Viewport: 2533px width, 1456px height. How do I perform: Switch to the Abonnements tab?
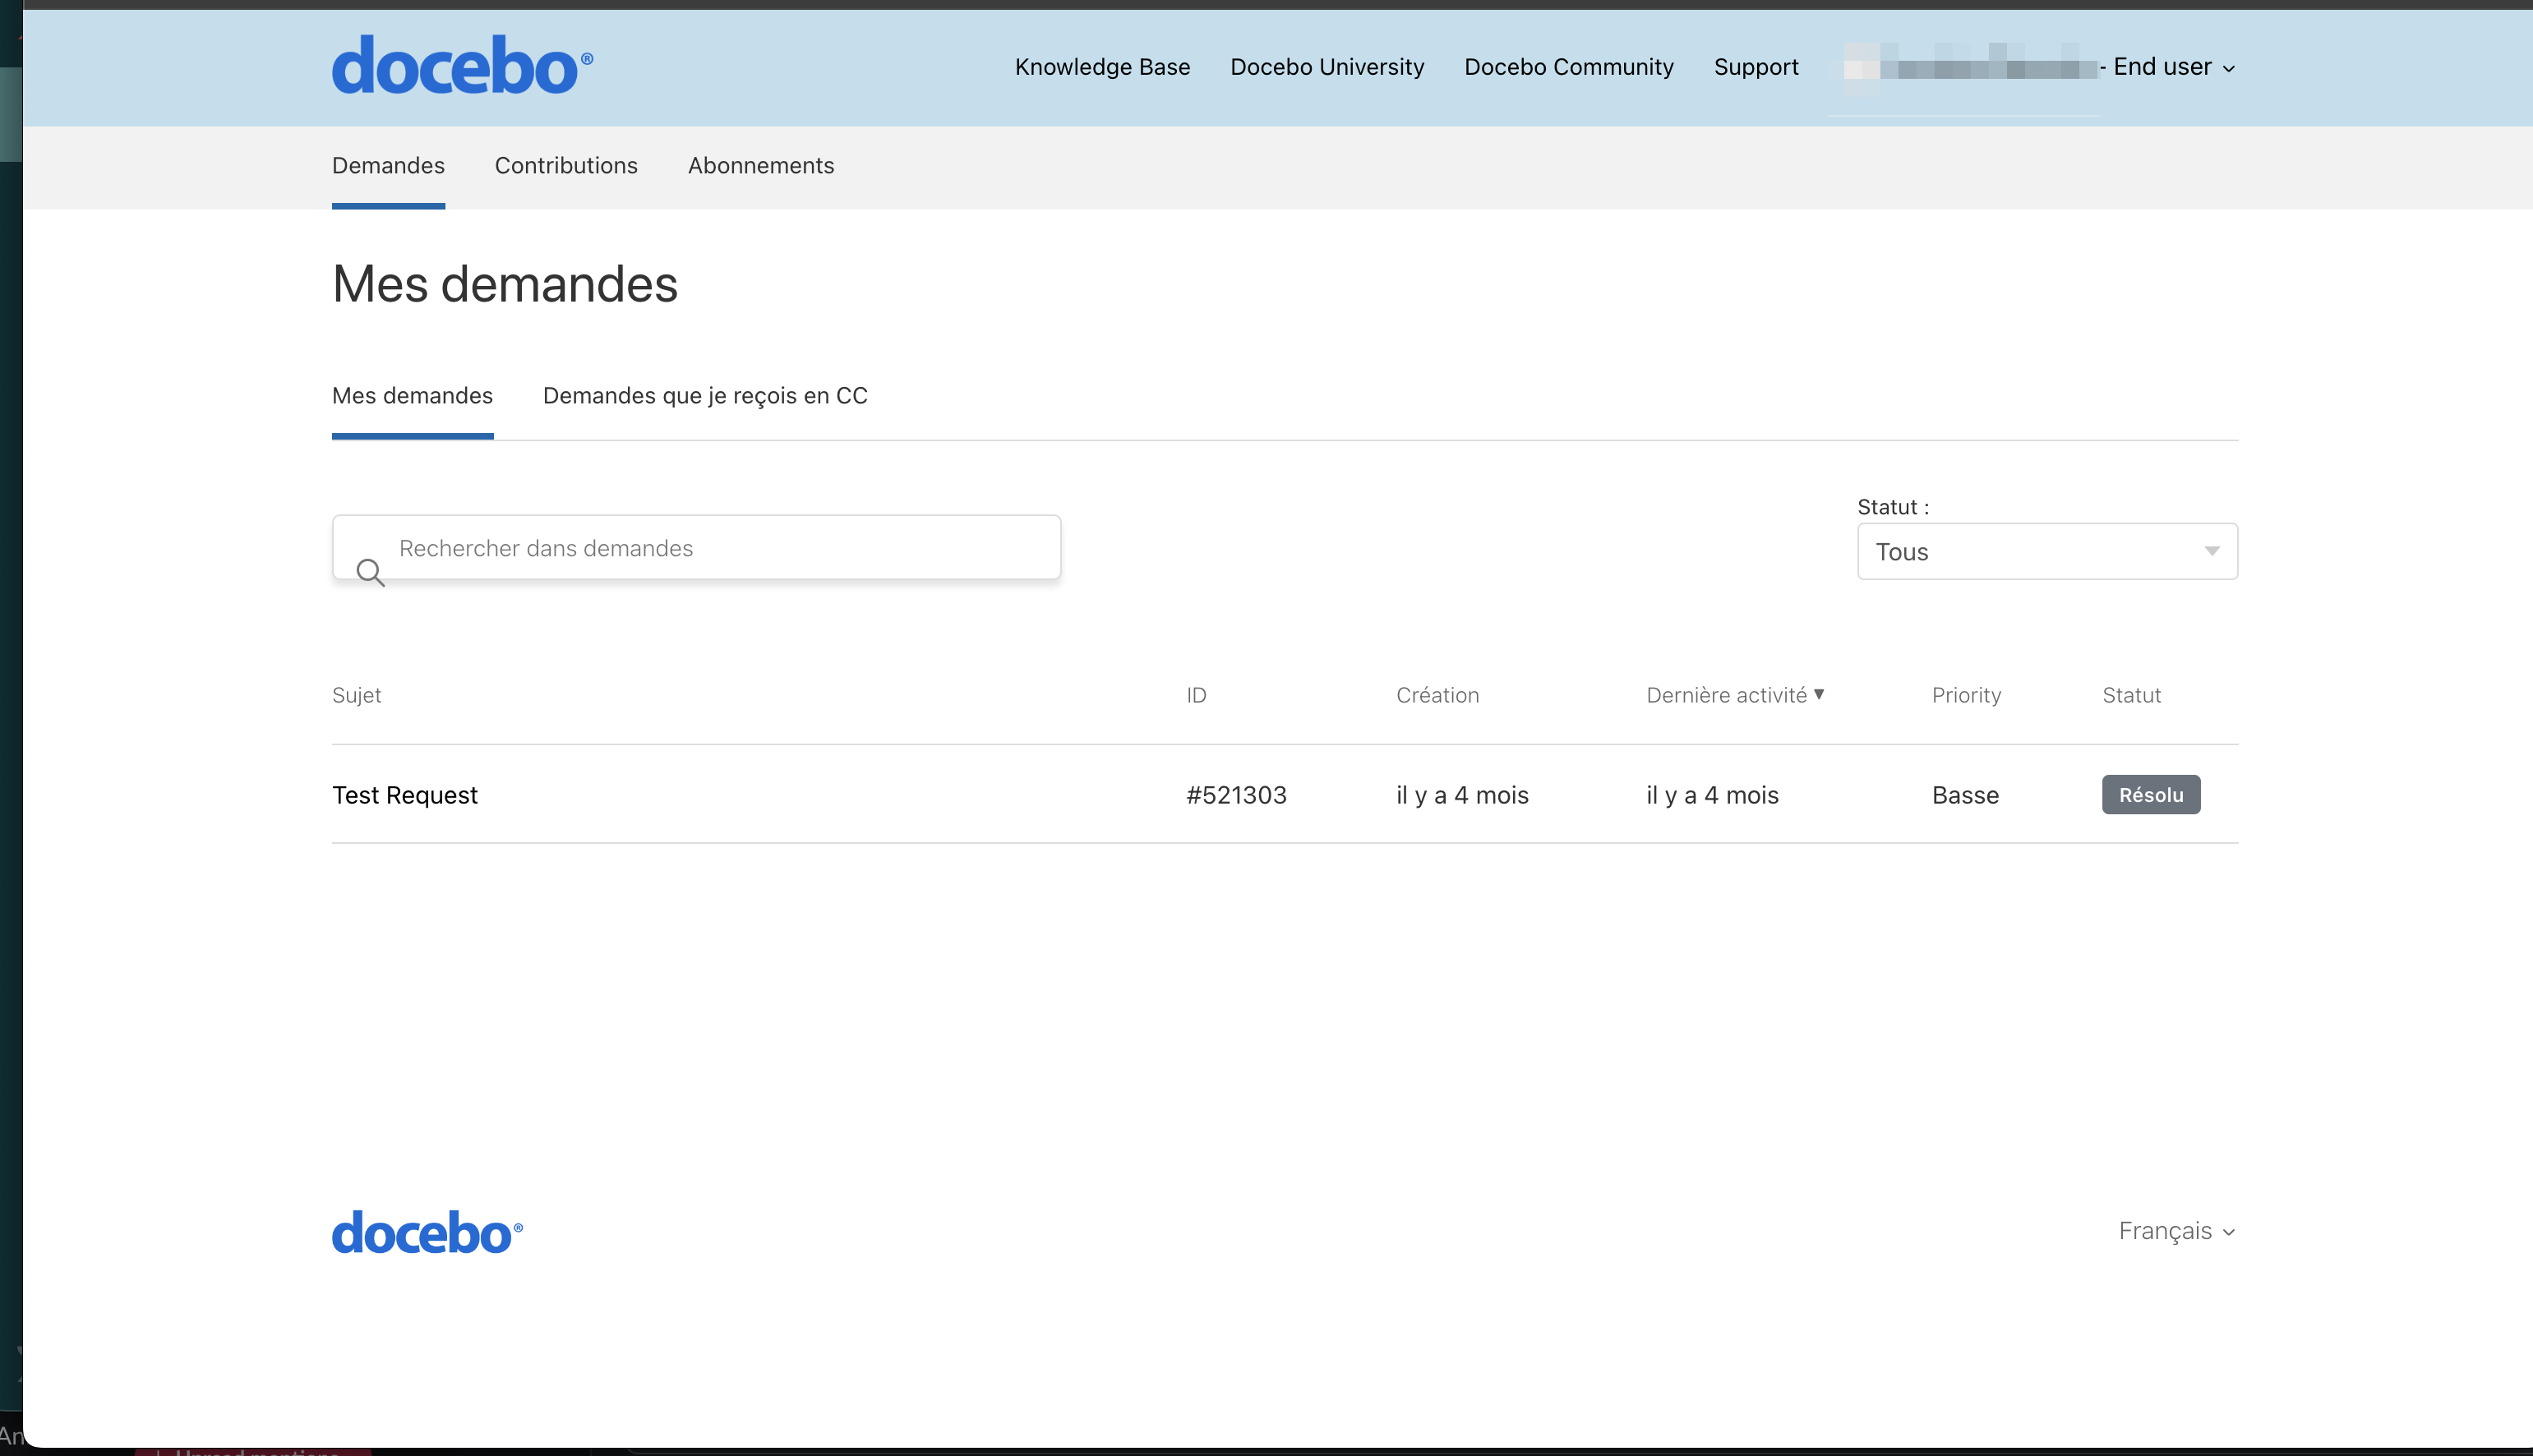760,166
